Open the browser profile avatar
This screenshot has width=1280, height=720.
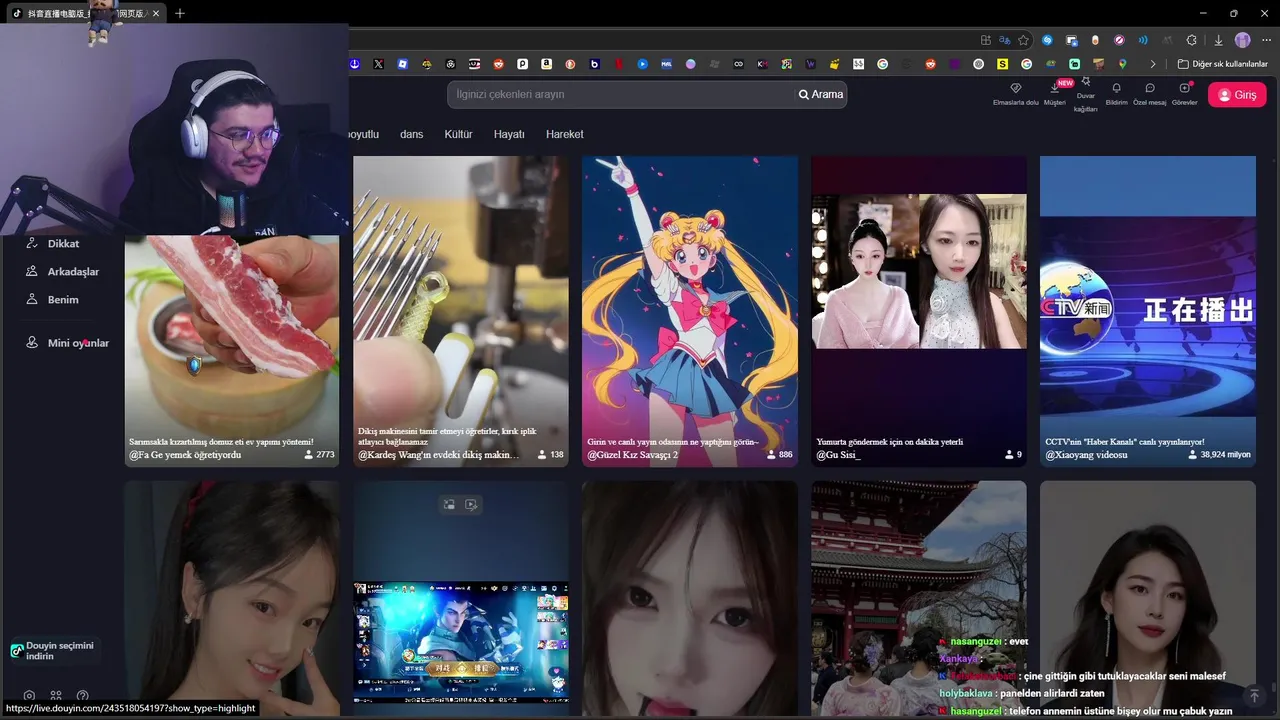[x=1242, y=40]
